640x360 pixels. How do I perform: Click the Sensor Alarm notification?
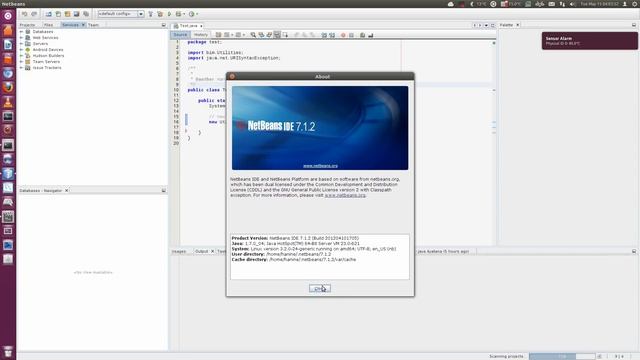[589, 41]
